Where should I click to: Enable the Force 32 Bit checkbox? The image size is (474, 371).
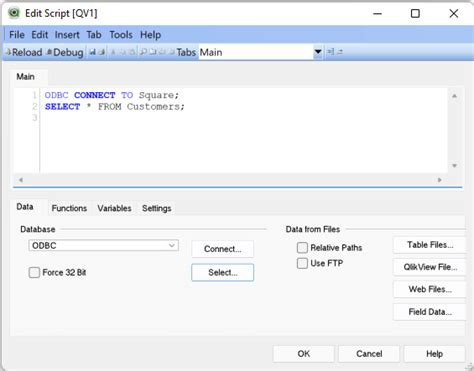click(x=34, y=272)
